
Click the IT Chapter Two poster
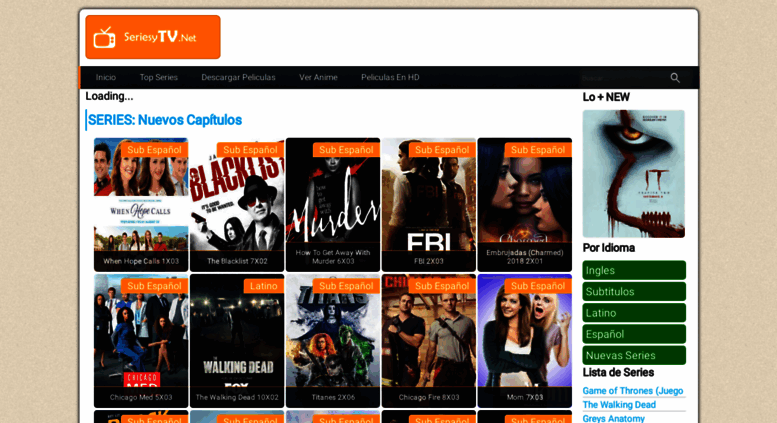(634, 174)
